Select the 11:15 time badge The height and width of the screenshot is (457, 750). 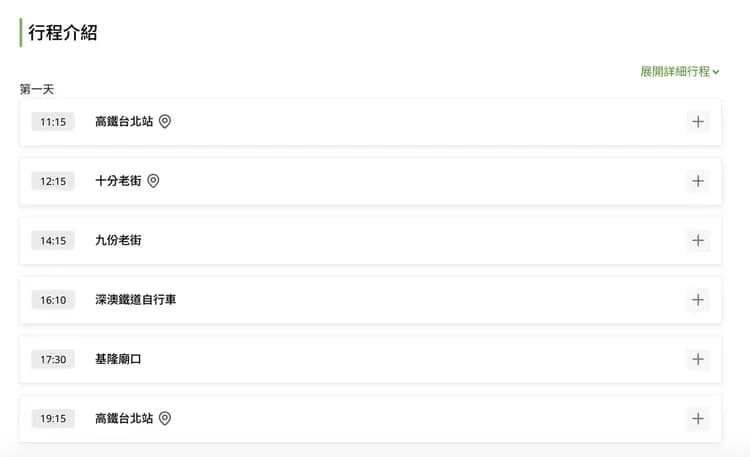[x=53, y=122]
